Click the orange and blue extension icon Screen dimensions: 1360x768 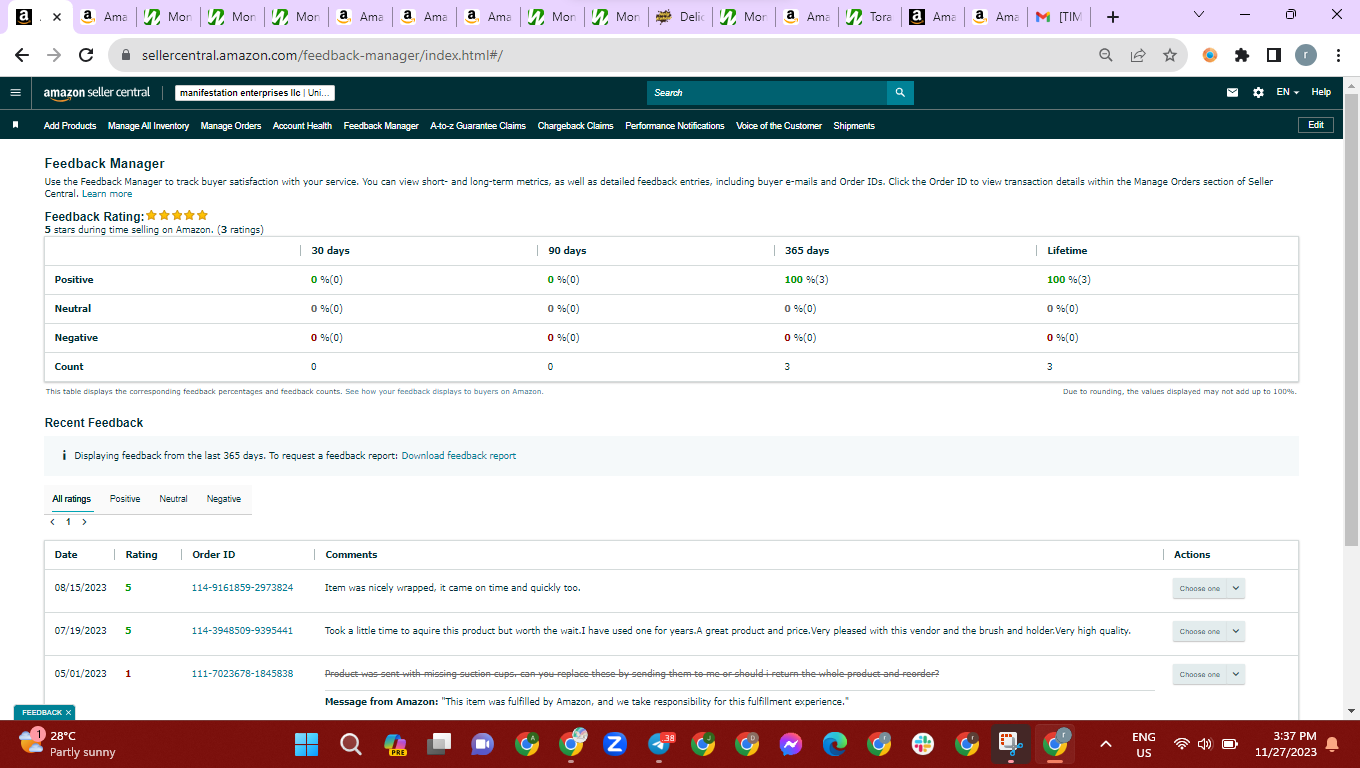(1210, 55)
